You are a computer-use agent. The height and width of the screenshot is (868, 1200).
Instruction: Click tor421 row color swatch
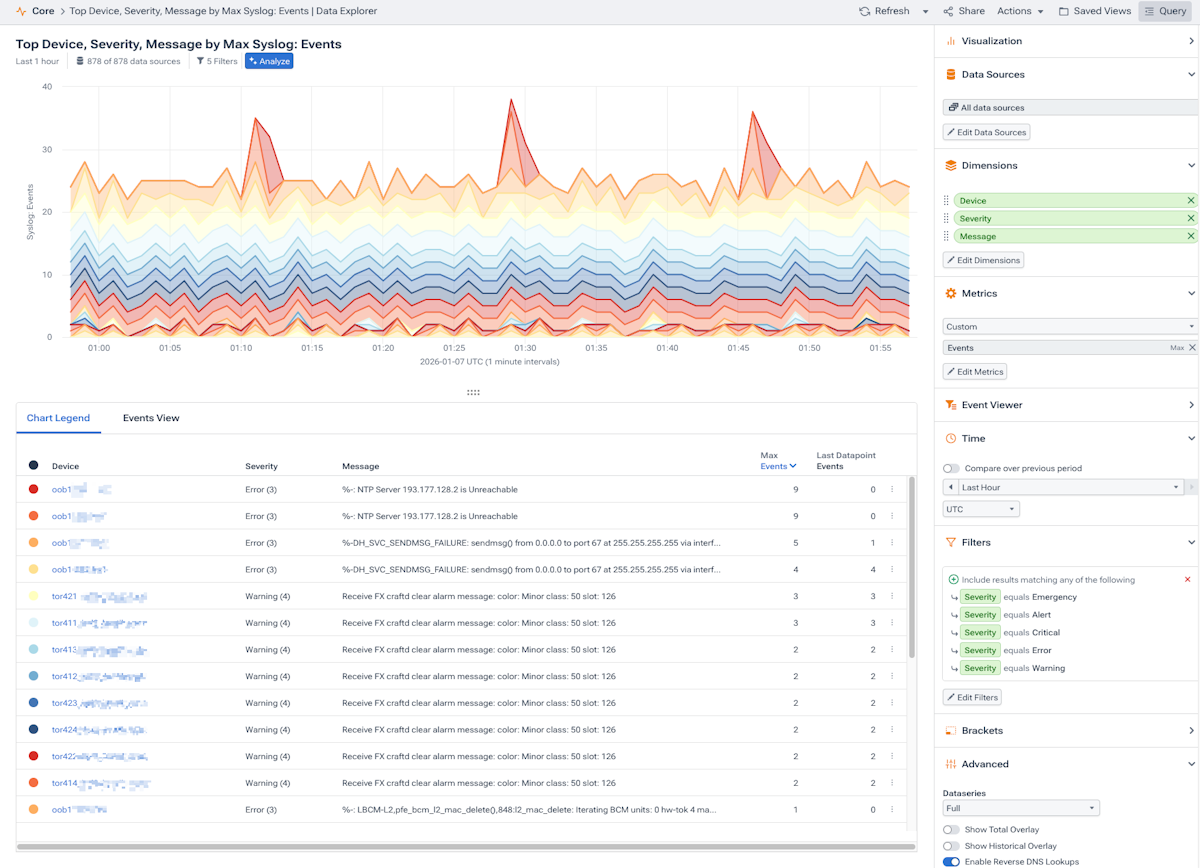point(33,596)
